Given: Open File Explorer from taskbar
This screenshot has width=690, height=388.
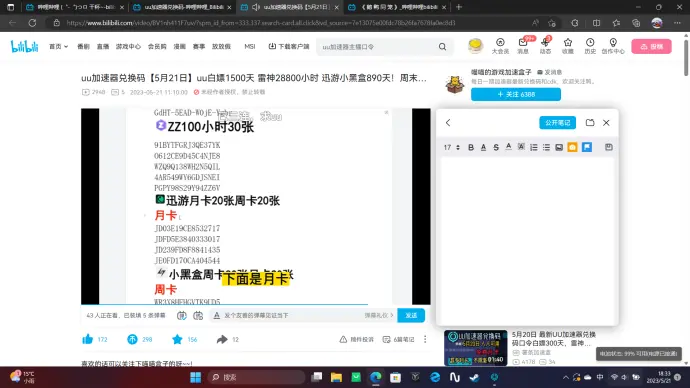Looking at the screenshot, I should coord(336,377).
